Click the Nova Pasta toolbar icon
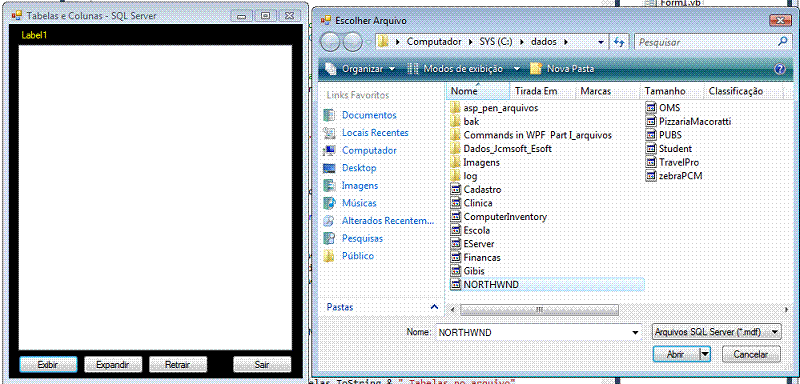The width and height of the screenshot is (800, 384). click(x=536, y=69)
